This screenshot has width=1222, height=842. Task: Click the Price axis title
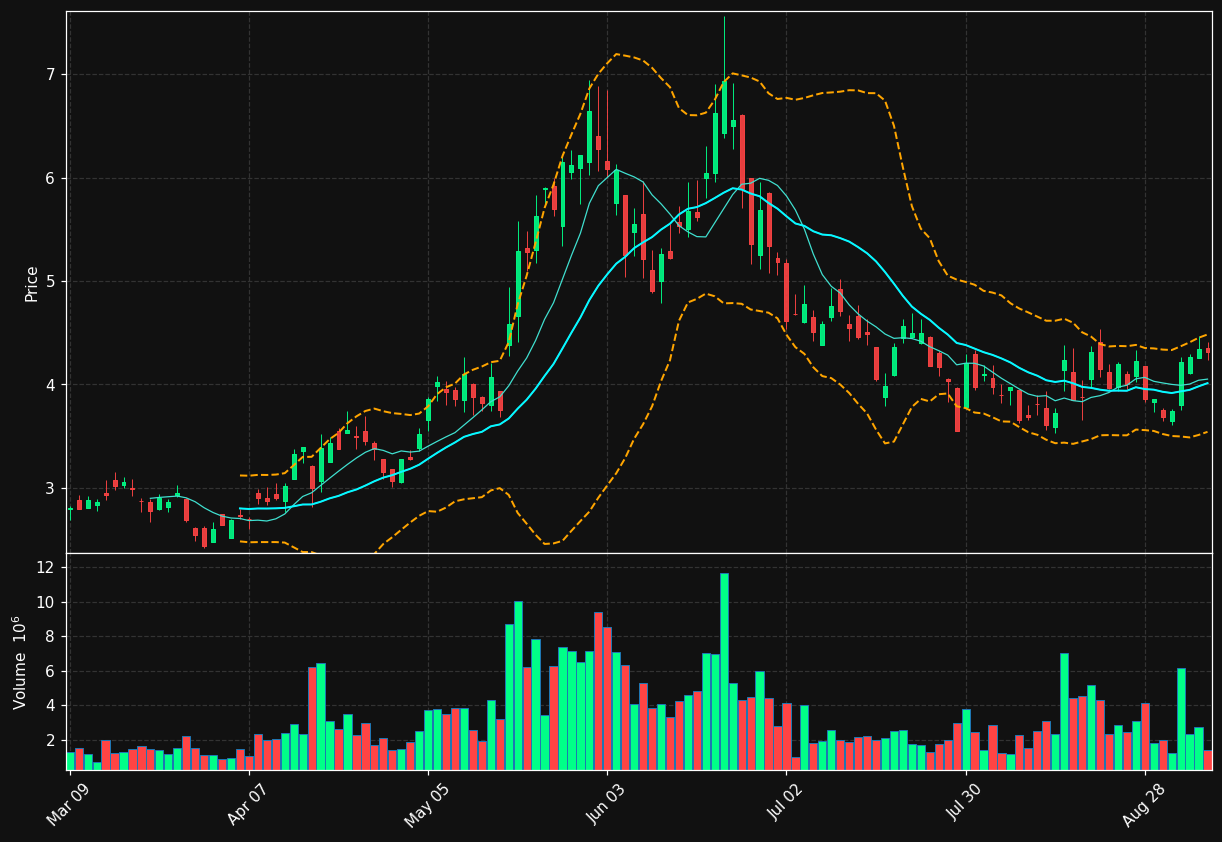coord(32,283)
